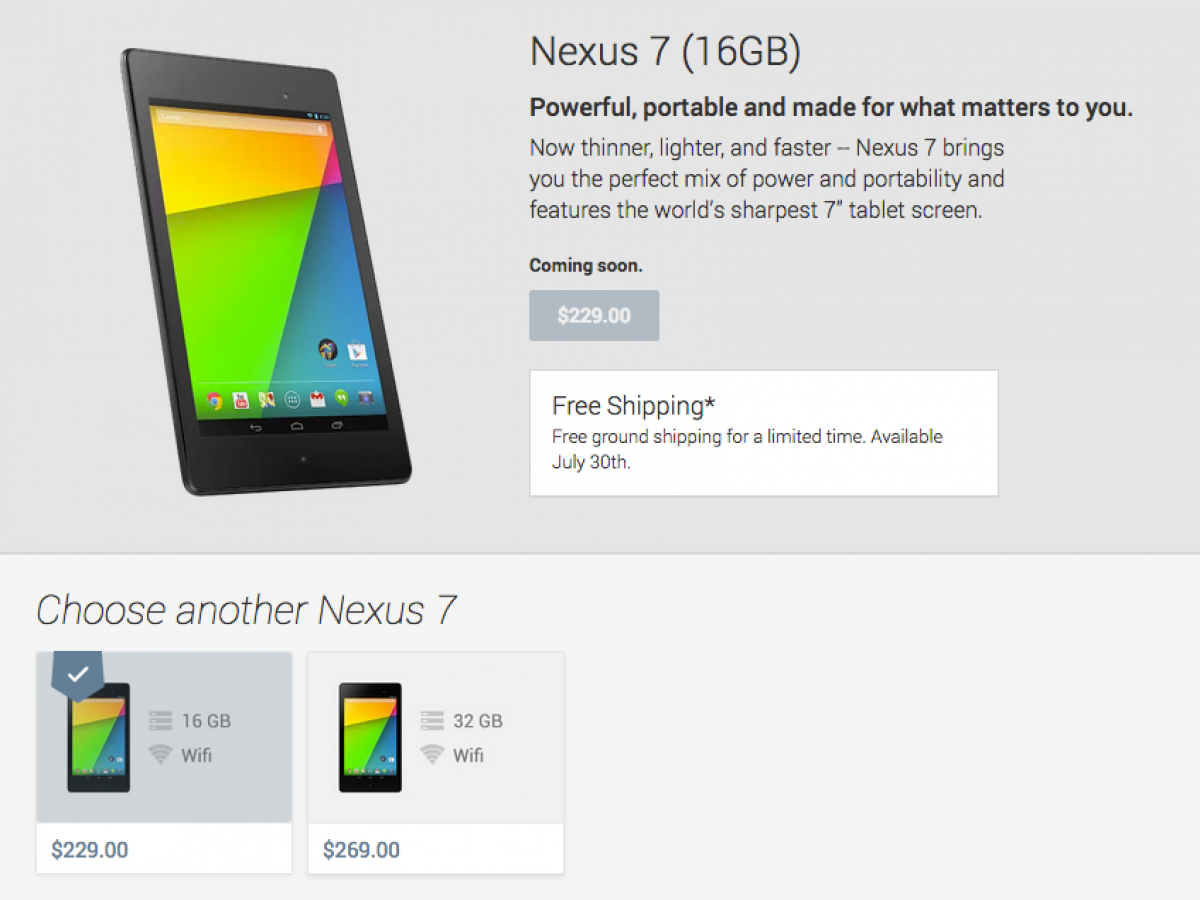Select the 16 GB Wifi Nexus 7 card

[164, 762]
